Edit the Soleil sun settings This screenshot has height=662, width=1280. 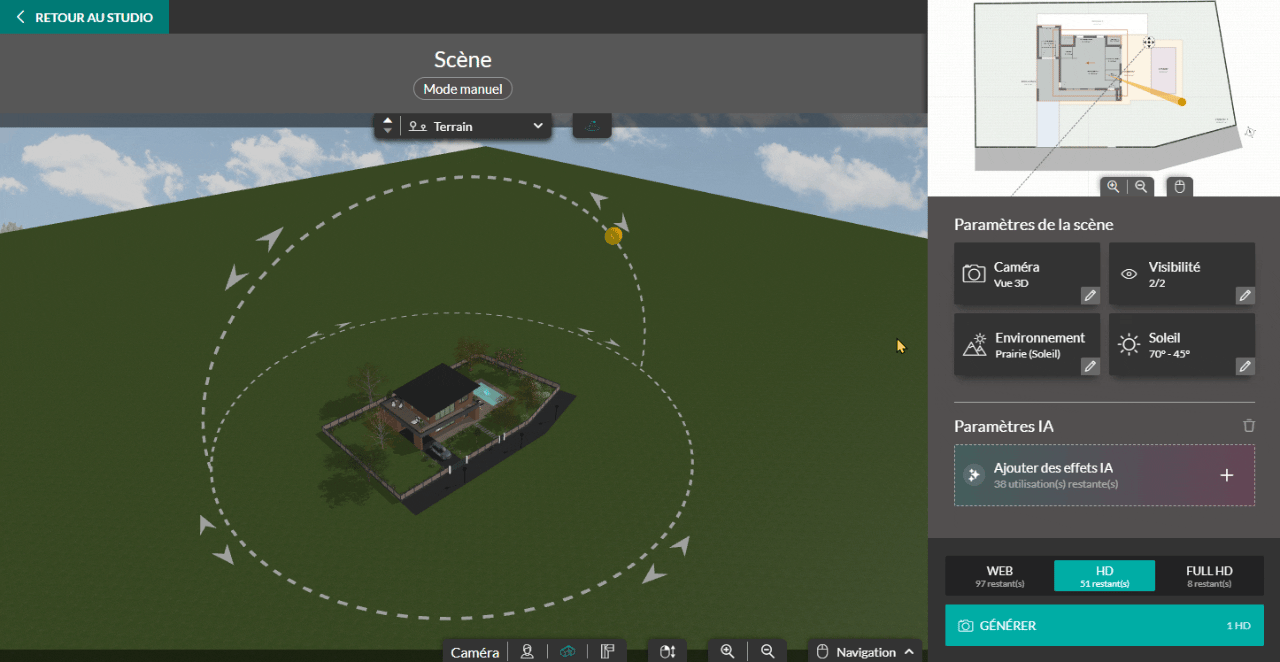[x=1244, y=366]
